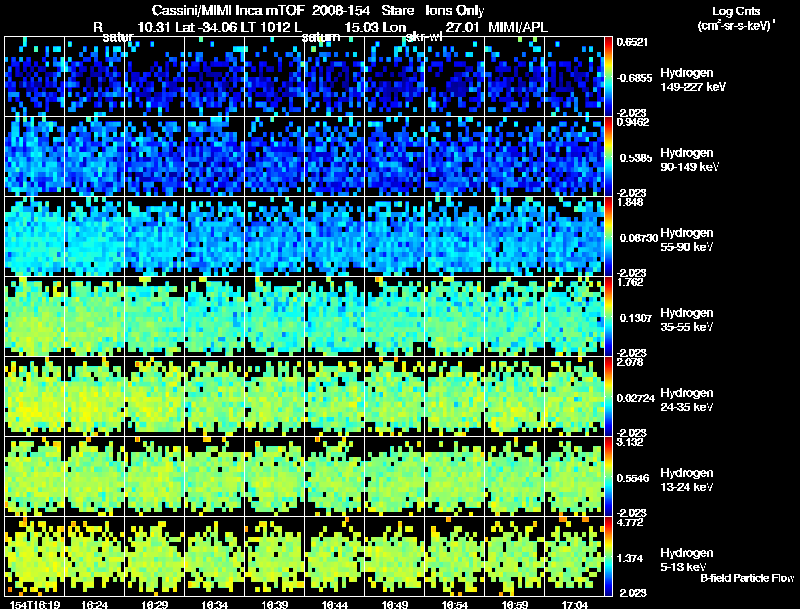Click the 0.08730 scale midpoint value
The height and width of the screenshot is (609, 800).
coord(638,238)
